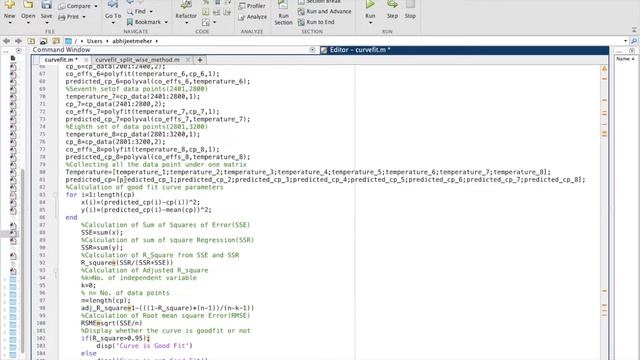This screenshot has width=640, height=360.
Task: Click the Current Folder panel scrollbar
Action: click(23, 261)
